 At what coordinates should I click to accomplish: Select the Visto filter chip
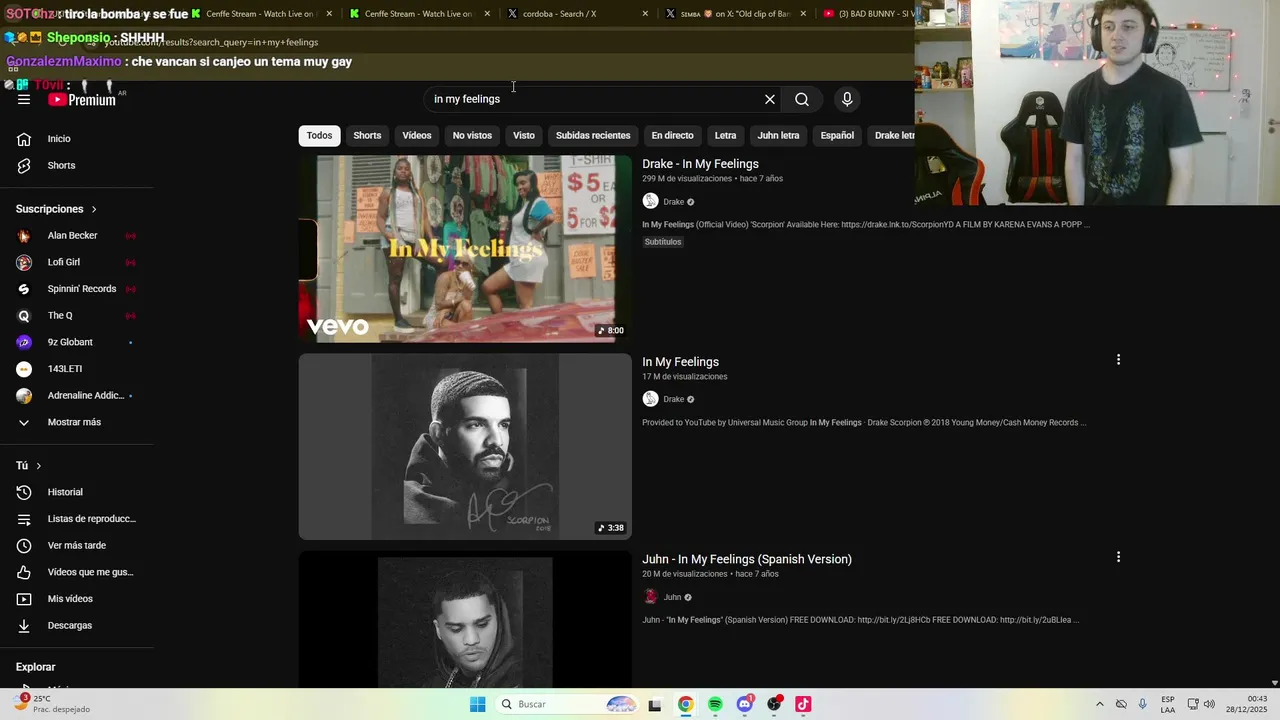coord(524,135)
